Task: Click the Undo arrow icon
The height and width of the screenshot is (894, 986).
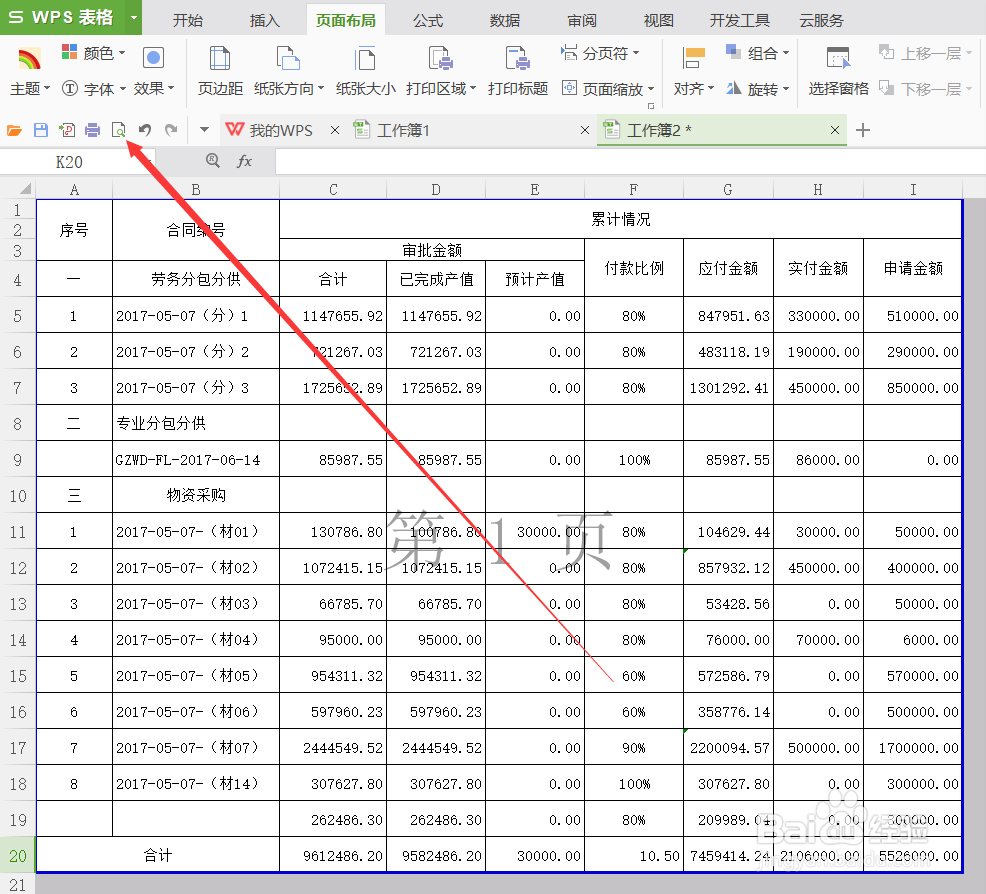Action: (x=145, y=130)
